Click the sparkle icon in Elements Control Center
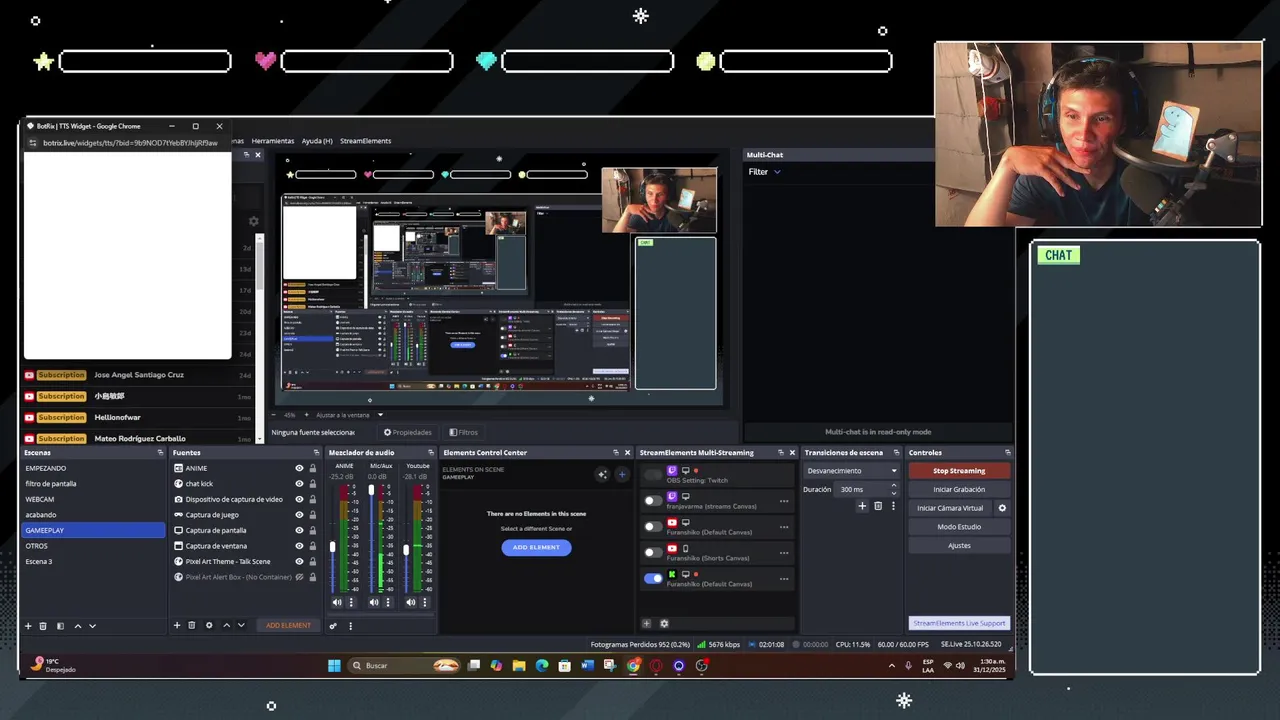Screen dimensions: 1280x720 pyautogui.click(x=602, y=475)
